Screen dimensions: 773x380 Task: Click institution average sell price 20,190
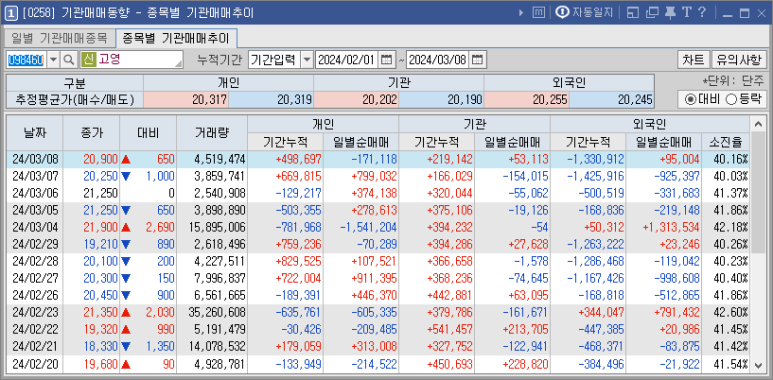click(441, 100)
